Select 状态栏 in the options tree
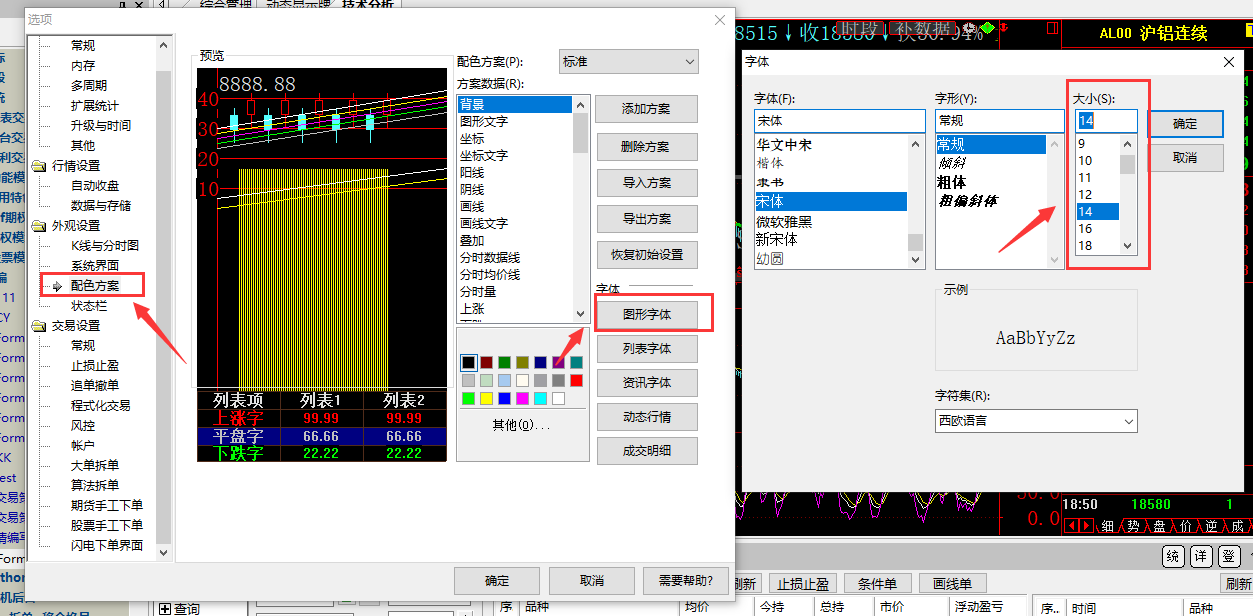Image resolution: width=1253 pixels, height=616 pixels. [x=88, y=306]
